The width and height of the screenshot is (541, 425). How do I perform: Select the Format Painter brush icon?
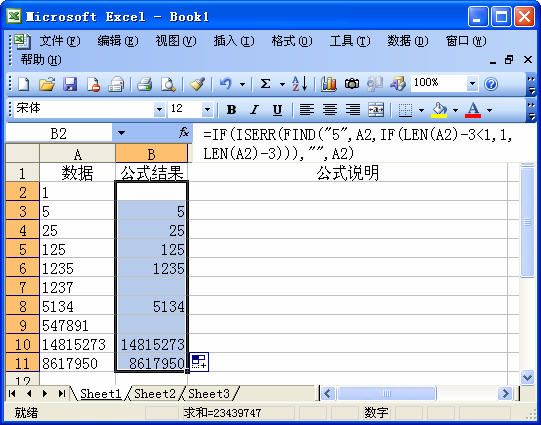(x=197, y=84)
